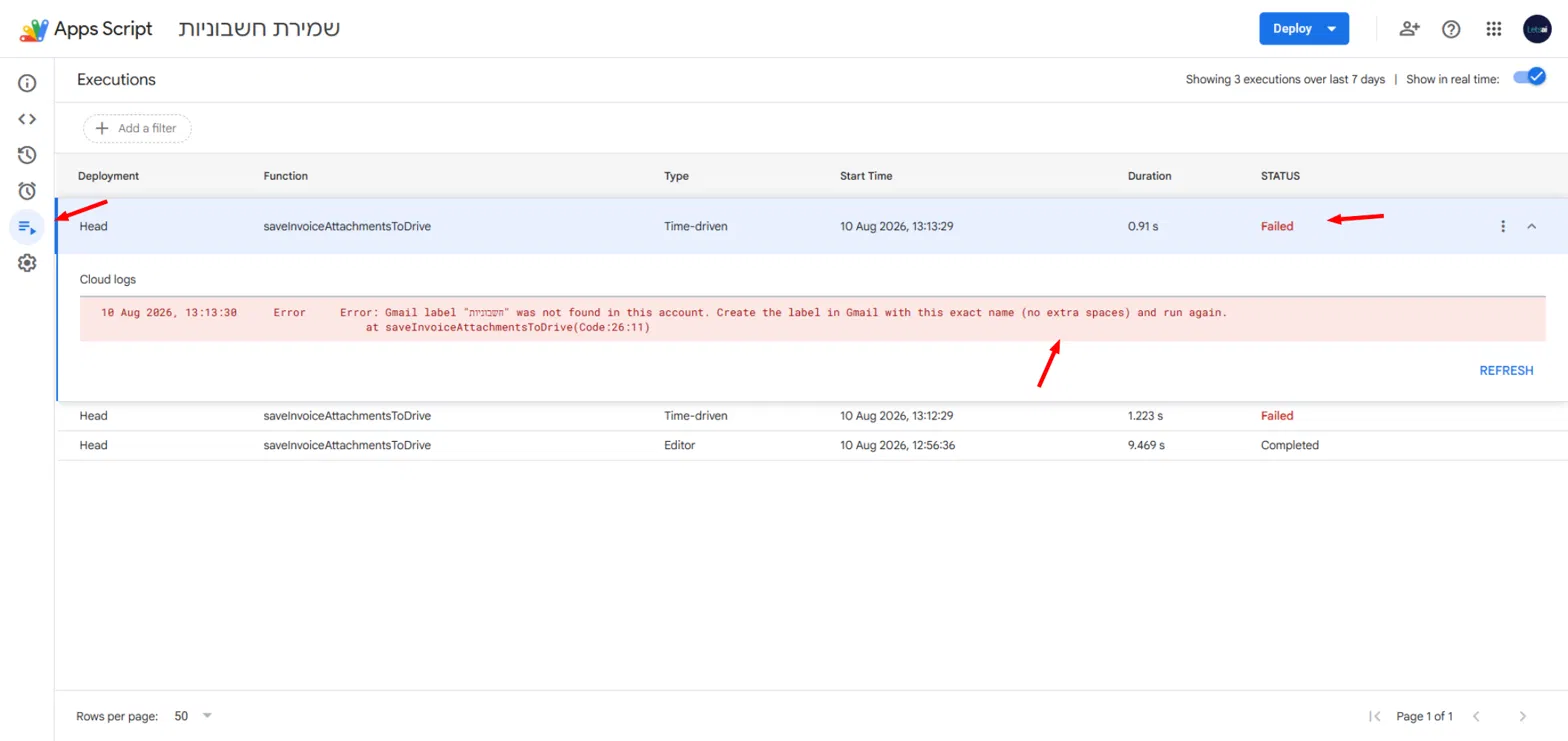Click the Completed status text

coord(1290,446)
